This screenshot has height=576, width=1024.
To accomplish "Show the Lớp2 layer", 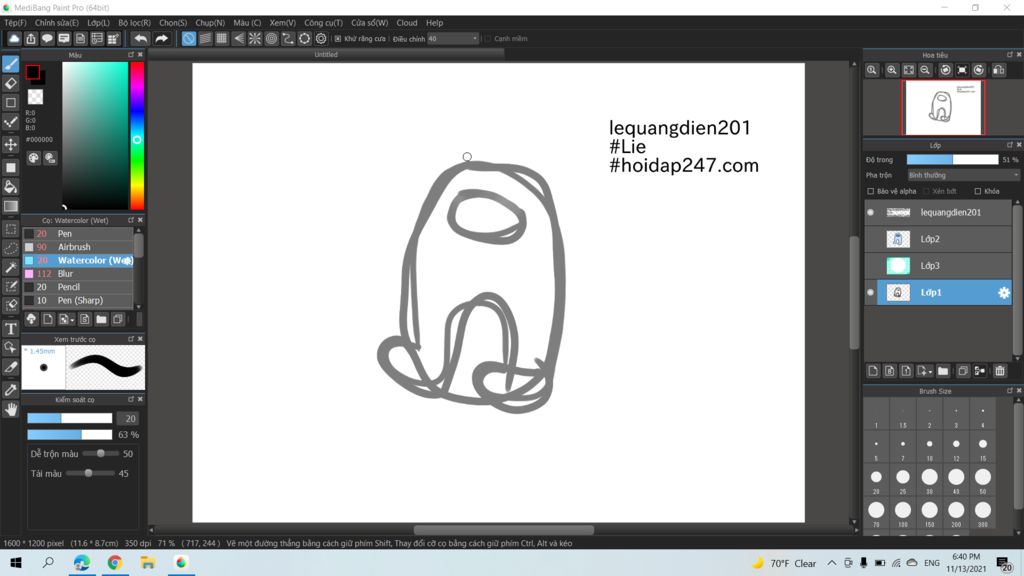I will click(x=871, y=239).
